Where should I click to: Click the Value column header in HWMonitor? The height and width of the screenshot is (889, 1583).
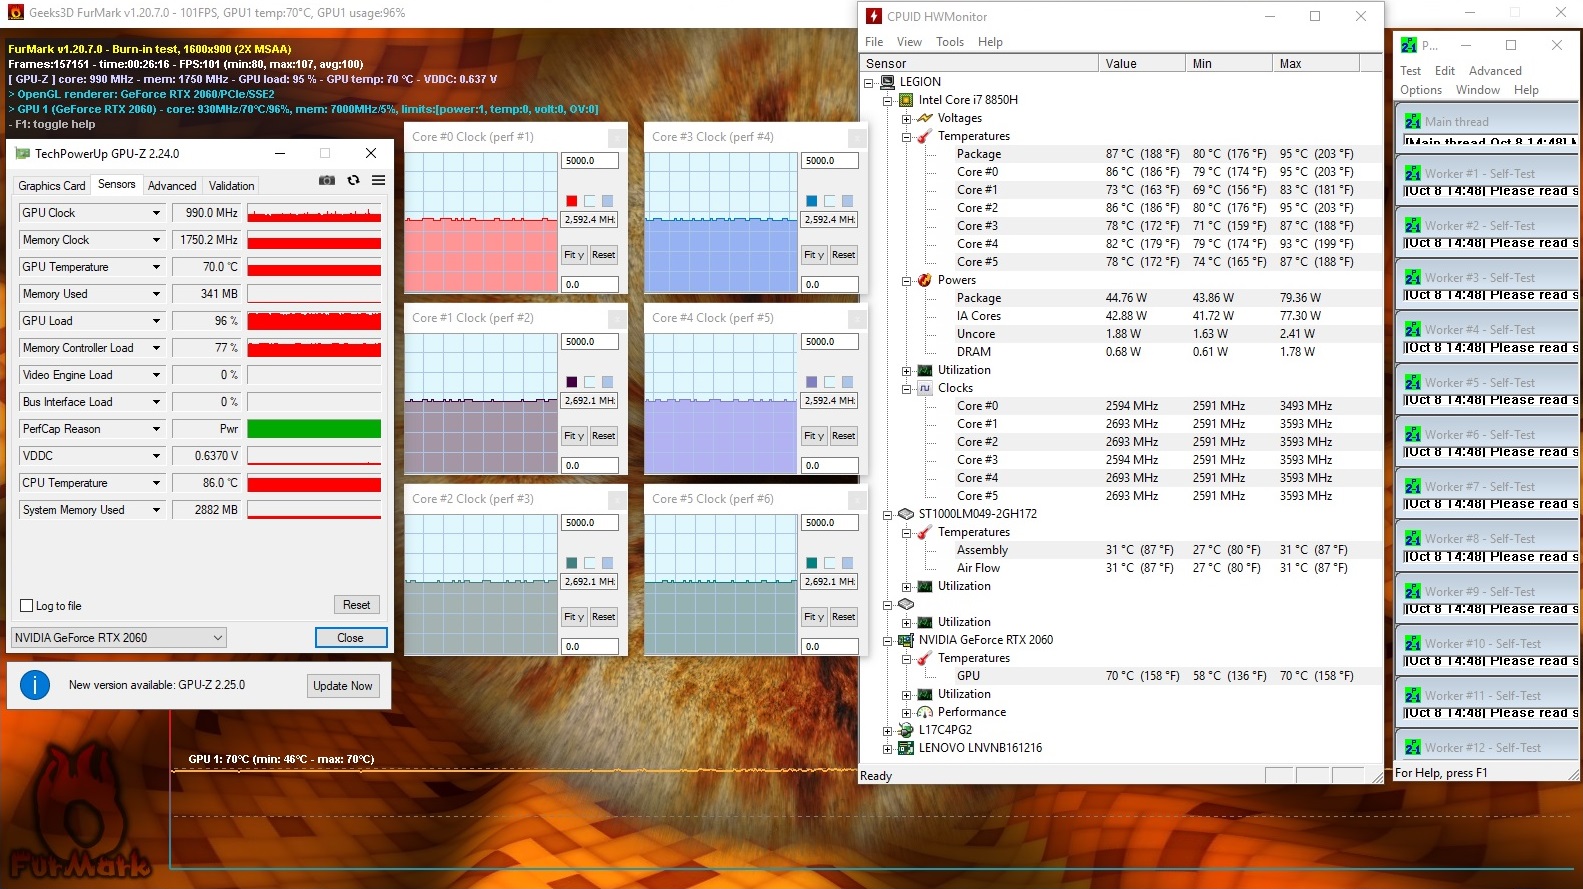(1142, 63)
